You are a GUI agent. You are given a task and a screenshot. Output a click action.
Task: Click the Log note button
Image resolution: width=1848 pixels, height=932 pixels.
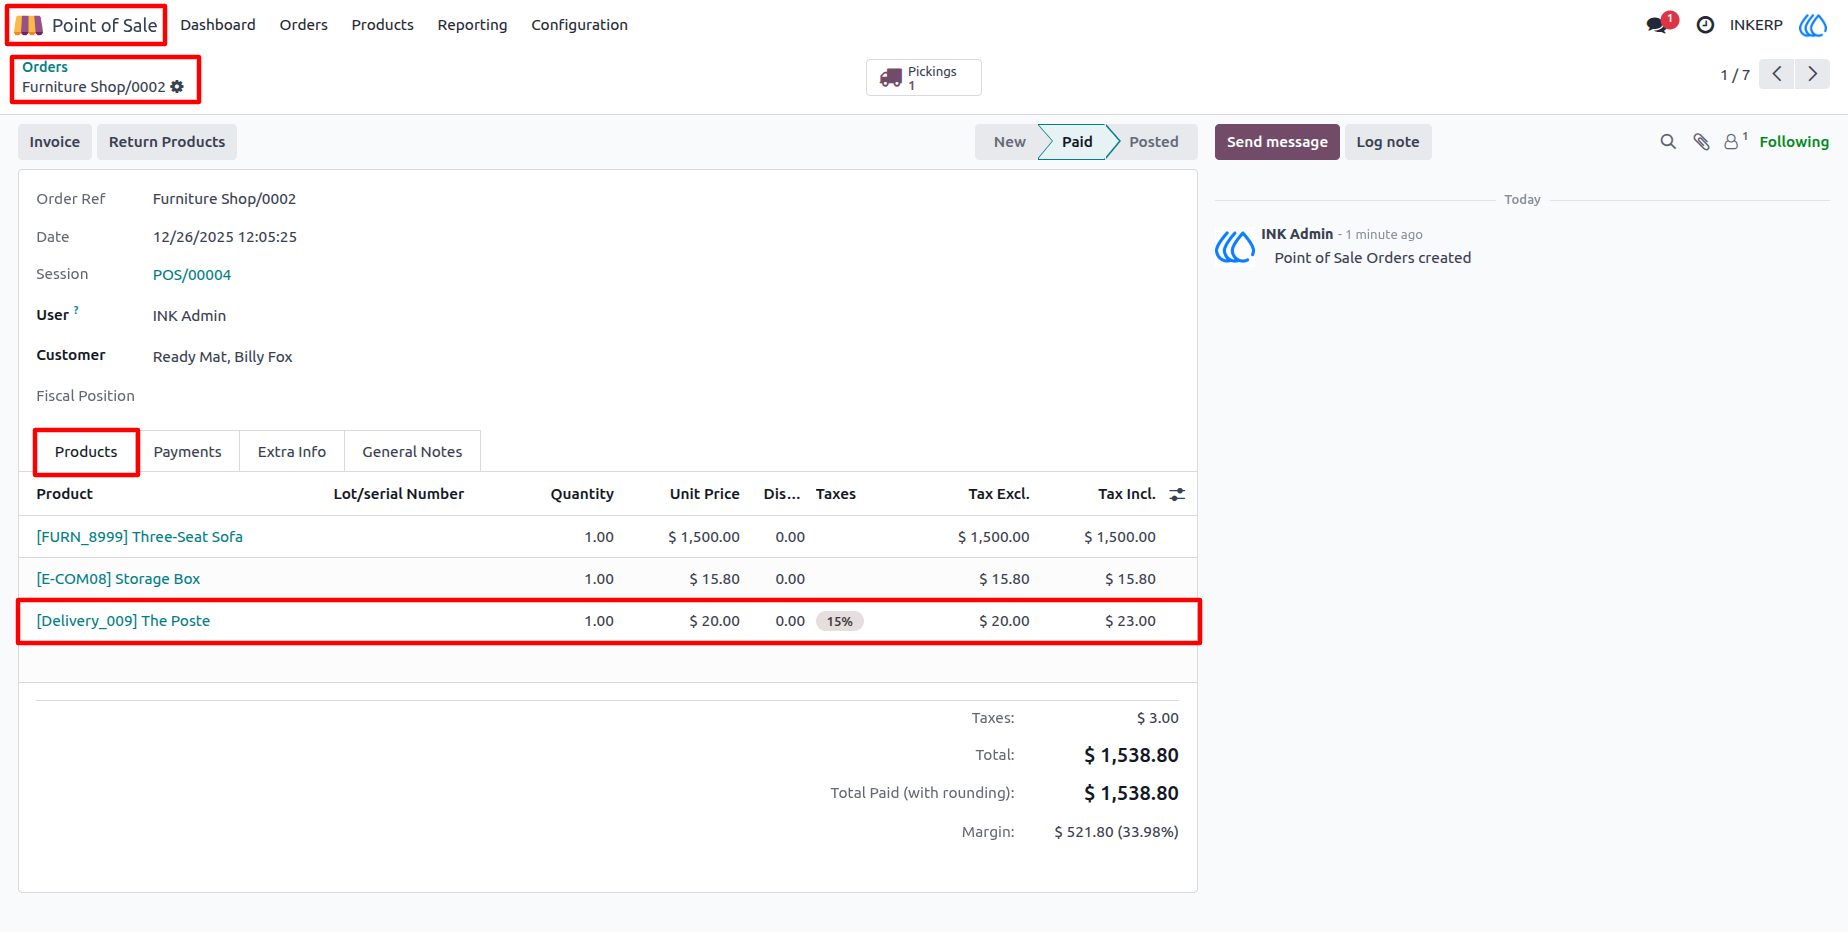tap(1388, 142)
